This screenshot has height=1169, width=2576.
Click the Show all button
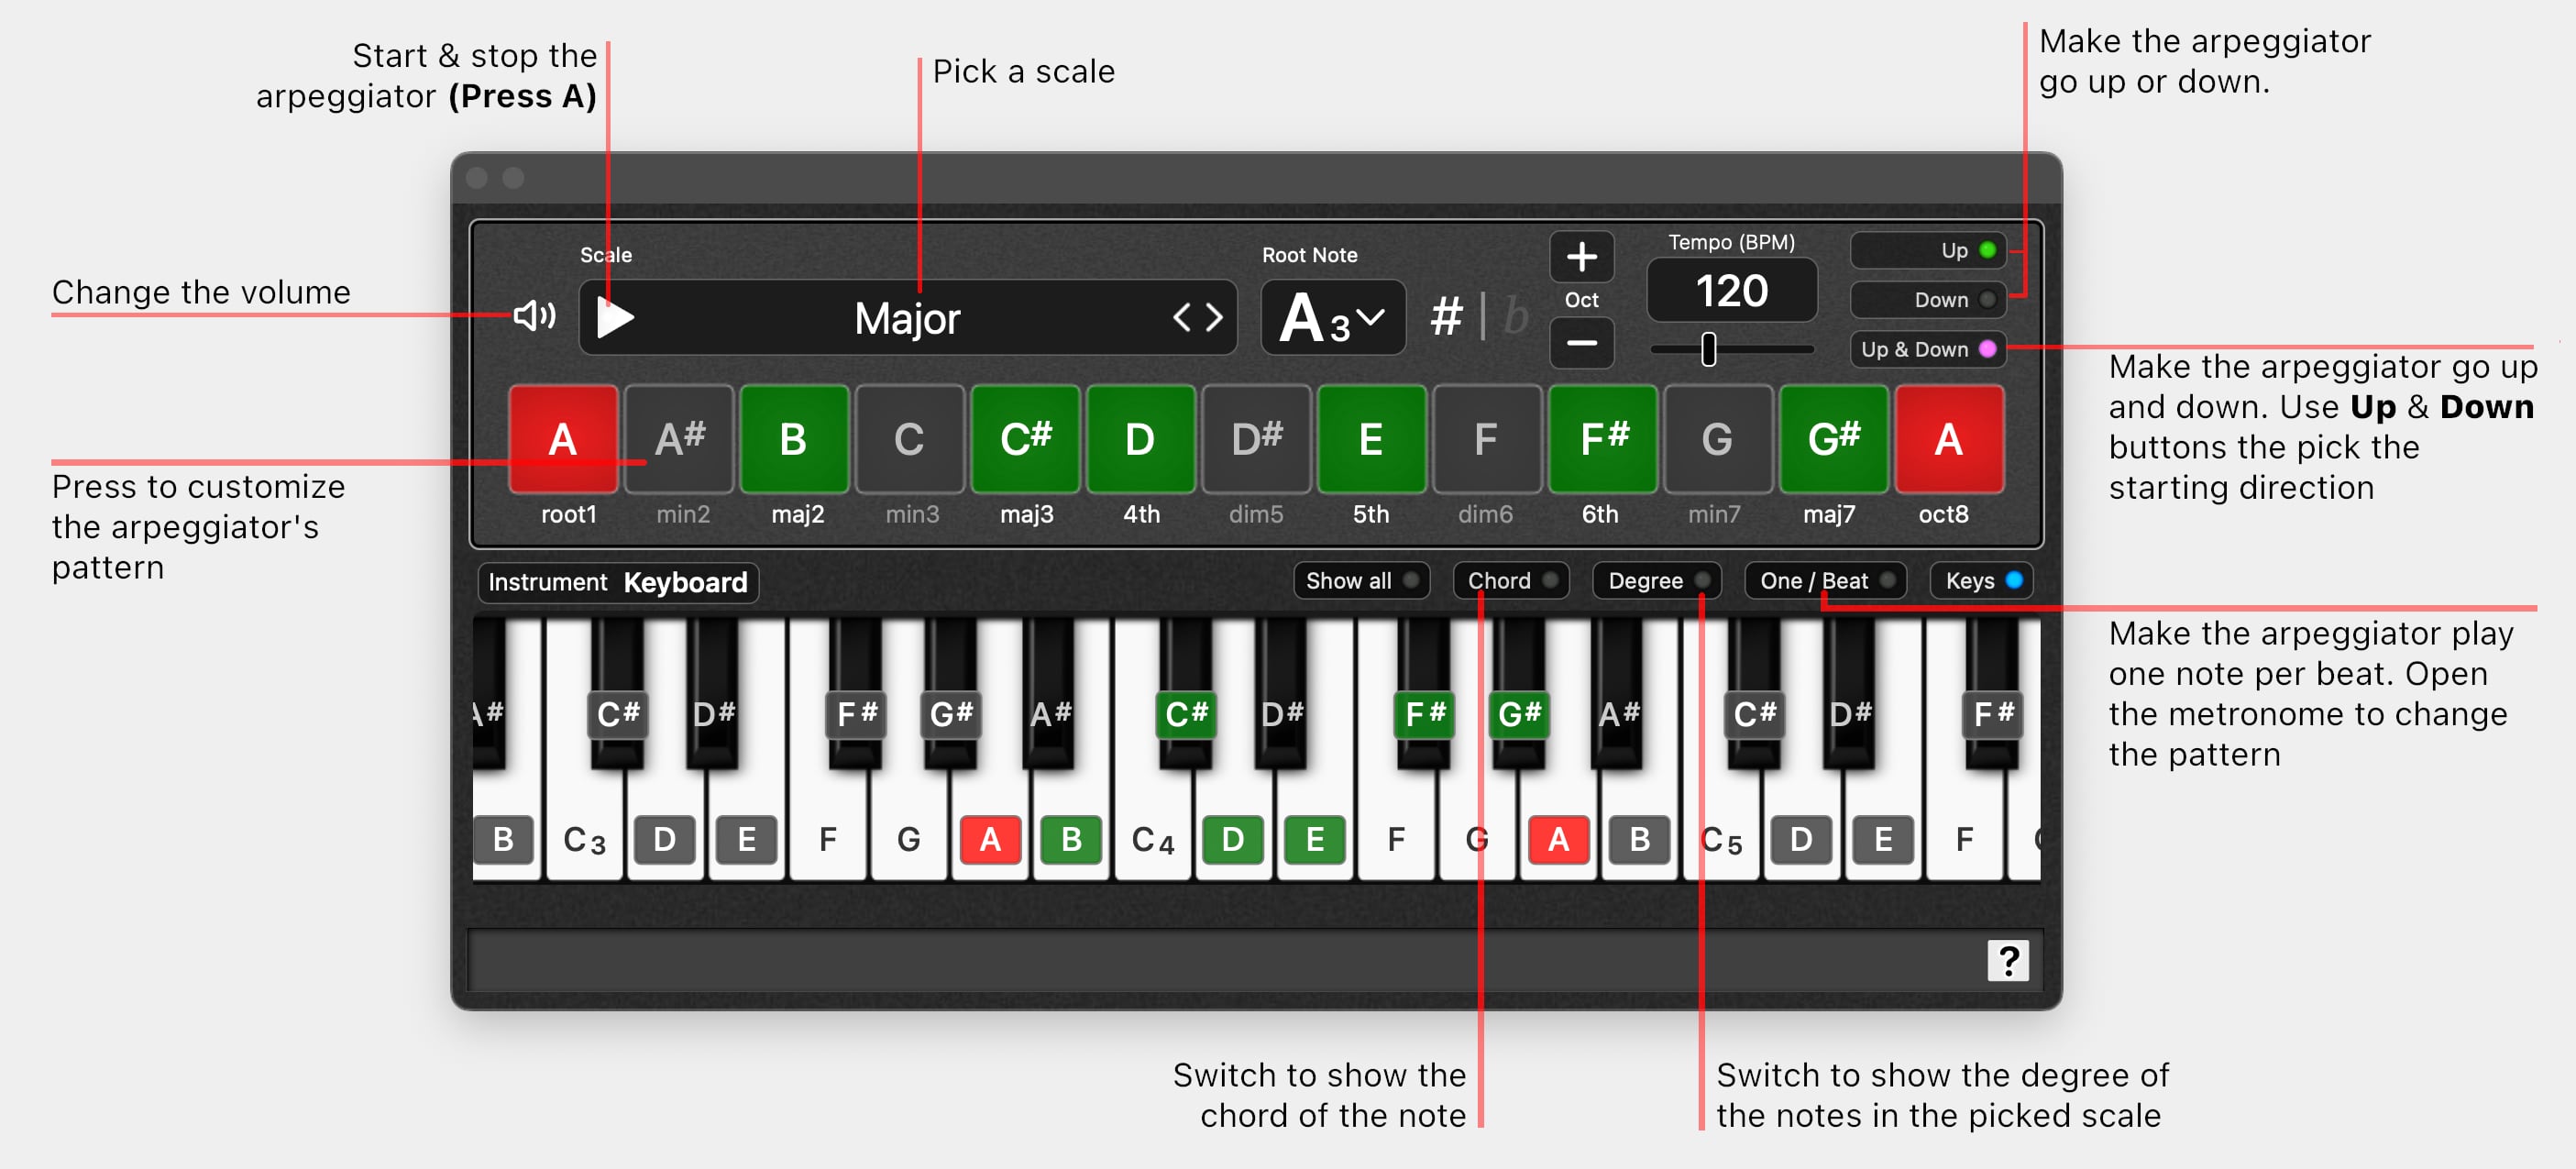point(1361,581)
